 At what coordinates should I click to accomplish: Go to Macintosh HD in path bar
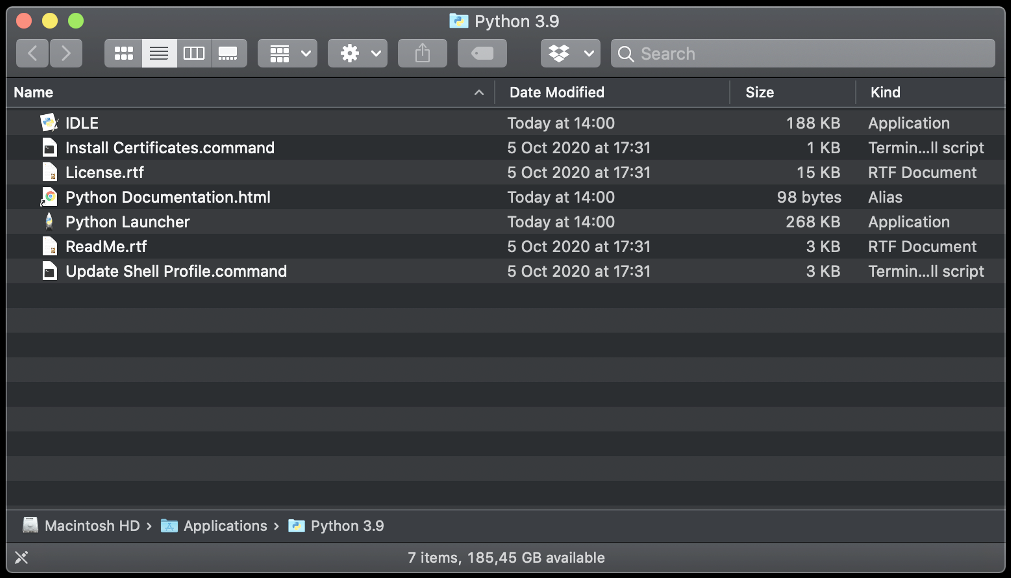pyautogui.click(x=91, y=526)
